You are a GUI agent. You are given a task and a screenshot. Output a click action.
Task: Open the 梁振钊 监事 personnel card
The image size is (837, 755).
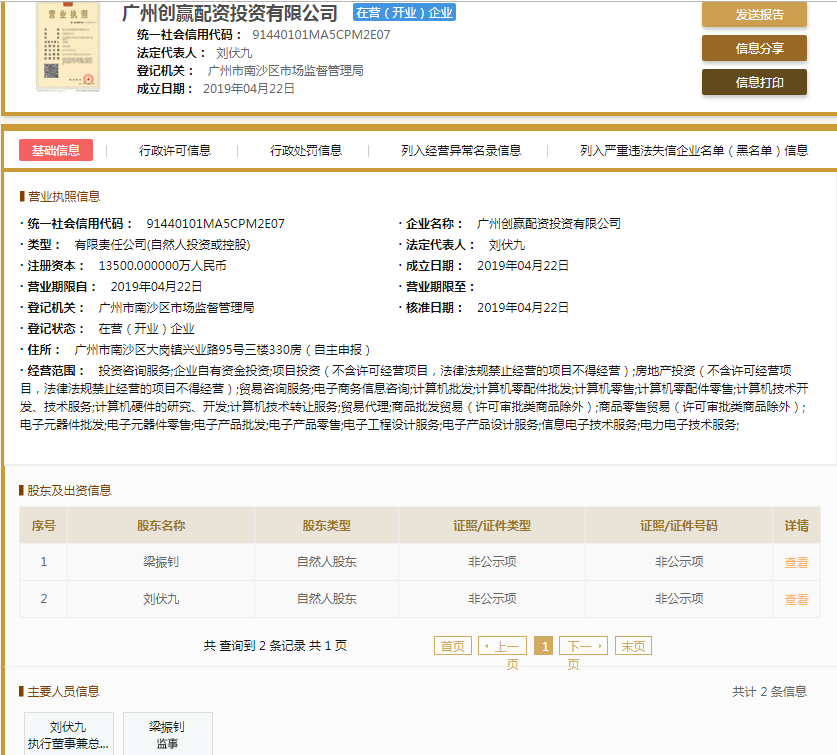tap(167, 734)
